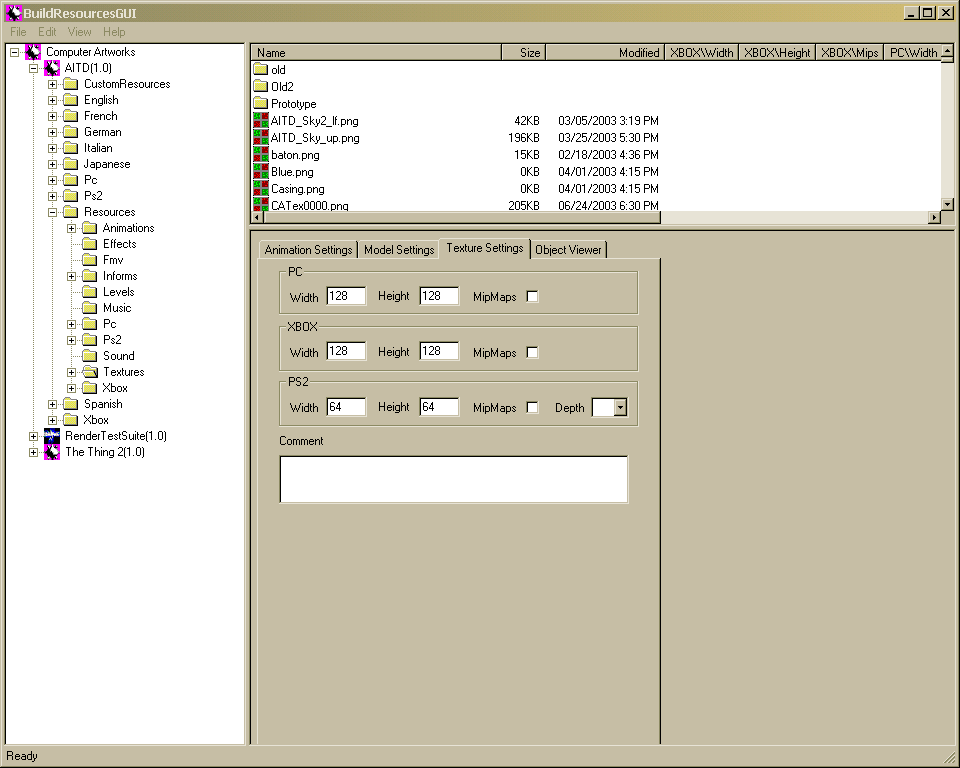The height and width of the screenshot is (768, 960).
Task: Click the Size column header
Action: (523, 53)
